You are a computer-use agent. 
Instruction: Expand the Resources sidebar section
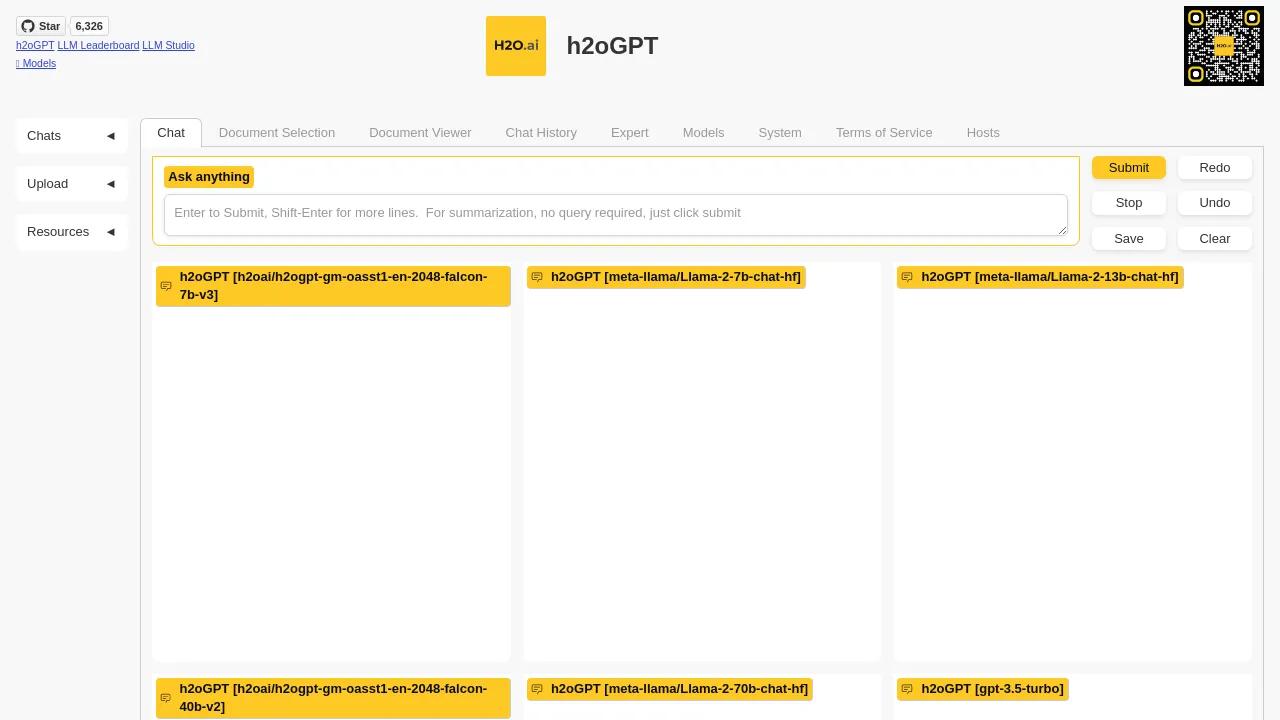[72, 232]
